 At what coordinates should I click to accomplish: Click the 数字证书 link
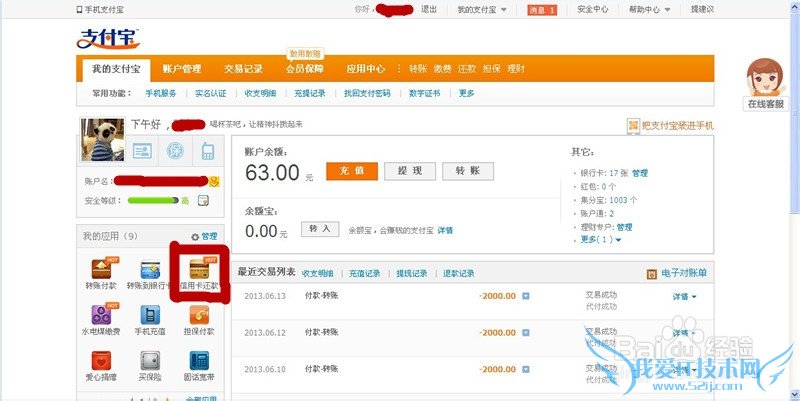424,93
